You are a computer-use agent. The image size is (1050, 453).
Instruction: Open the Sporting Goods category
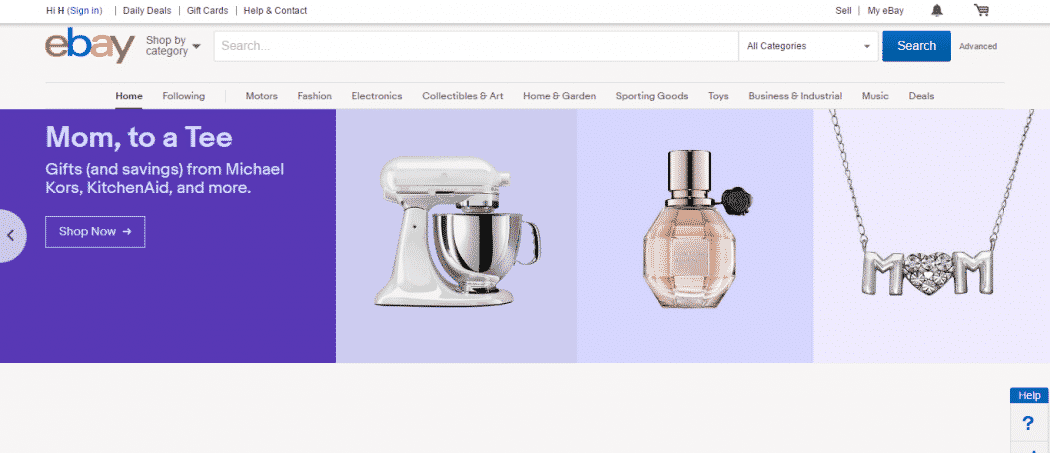coord(652,96)
